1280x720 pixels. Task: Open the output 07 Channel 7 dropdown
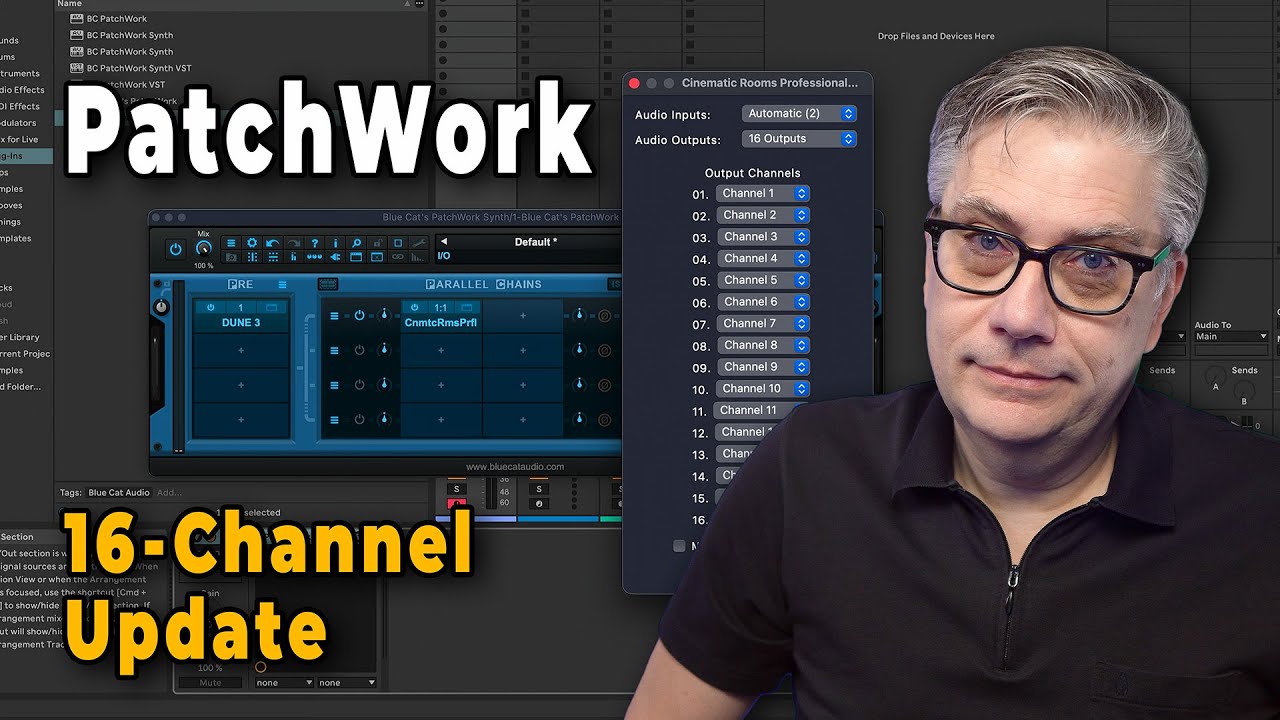(x=762, y=323)
